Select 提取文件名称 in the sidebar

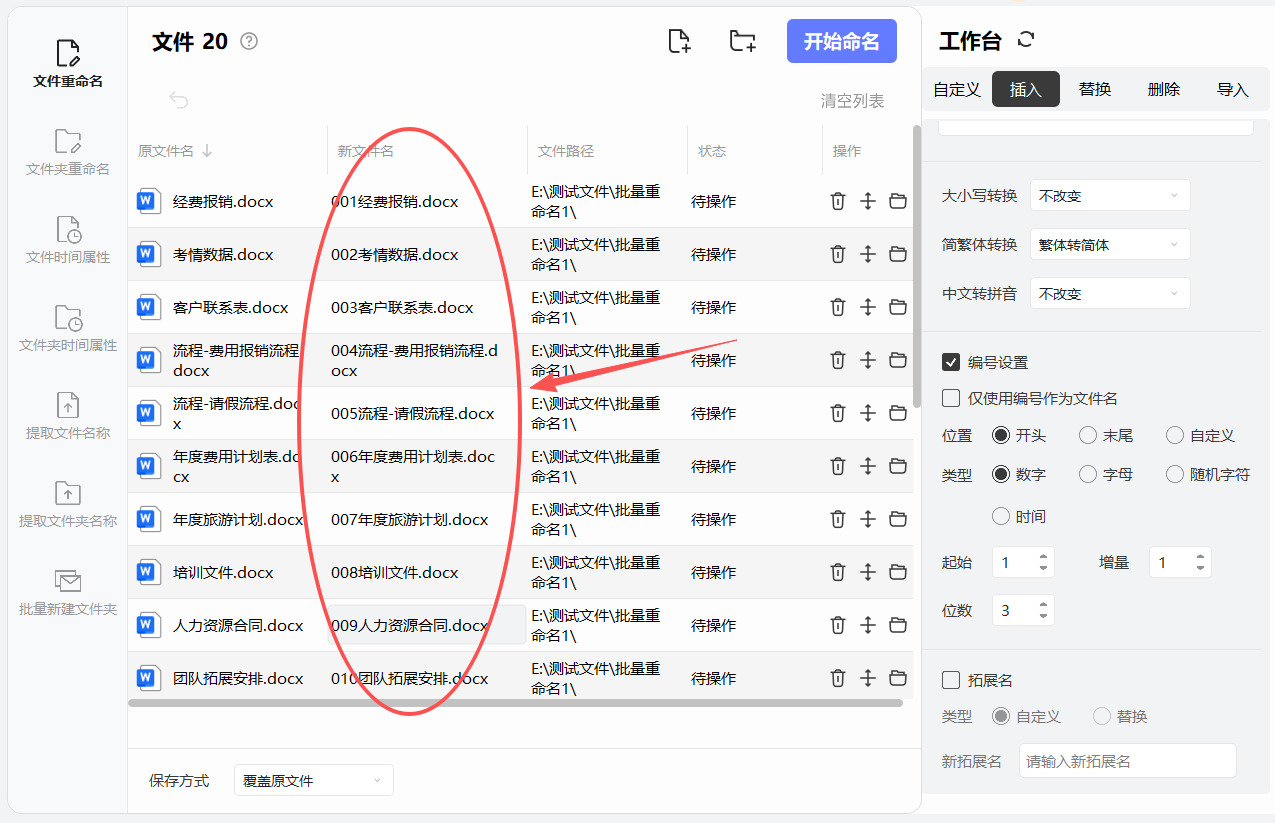pos(68,416)
